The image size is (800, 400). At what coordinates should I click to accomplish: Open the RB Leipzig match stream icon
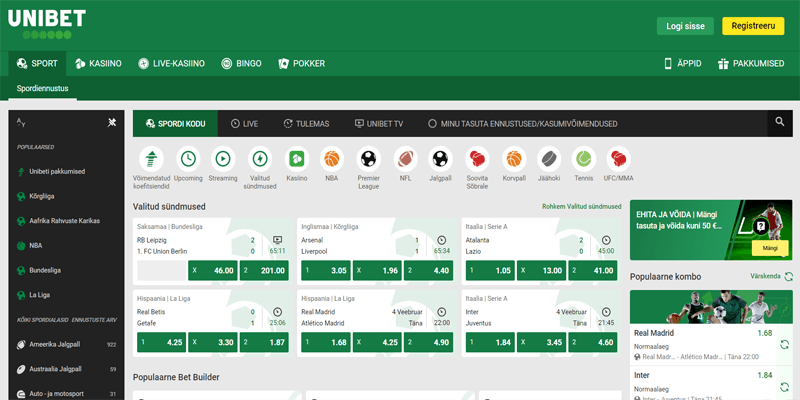(x=277, y=240)
